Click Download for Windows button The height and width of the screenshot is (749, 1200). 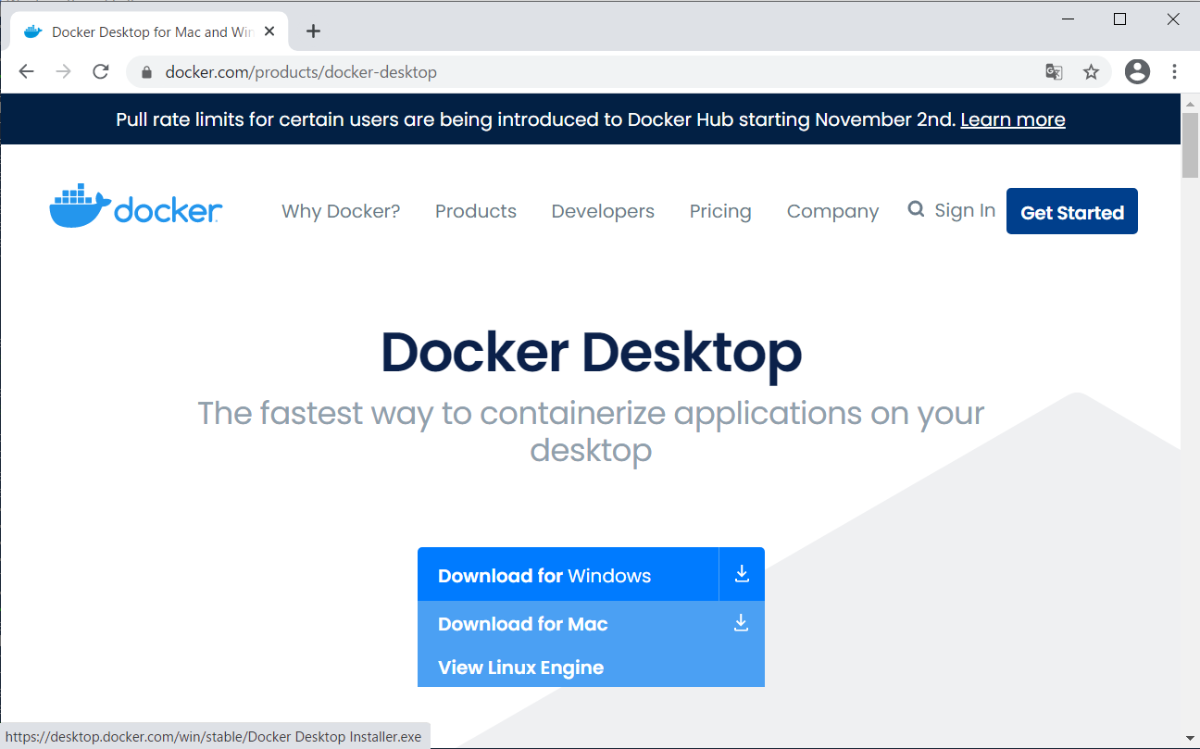[568, 574]
